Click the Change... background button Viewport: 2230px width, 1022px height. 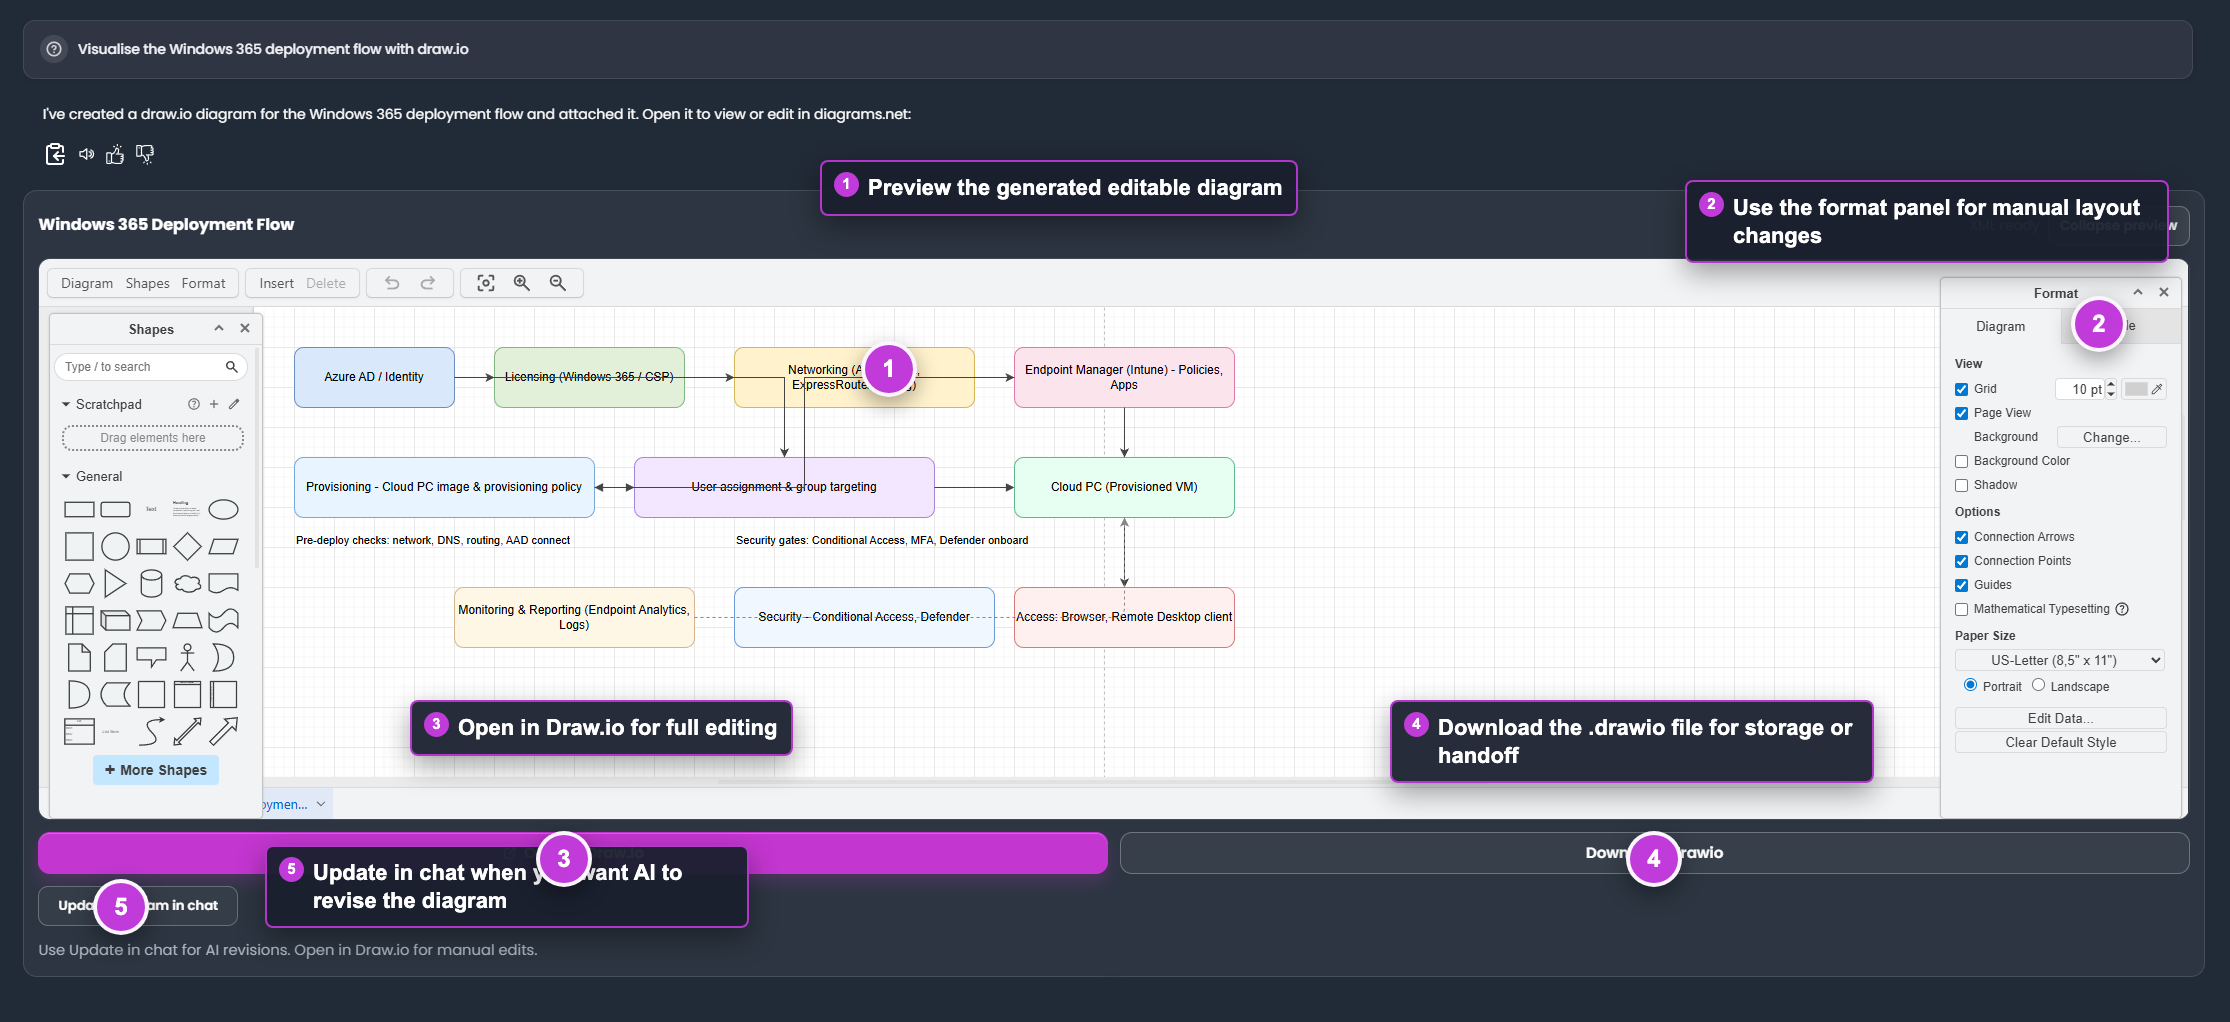point(2111,437)
